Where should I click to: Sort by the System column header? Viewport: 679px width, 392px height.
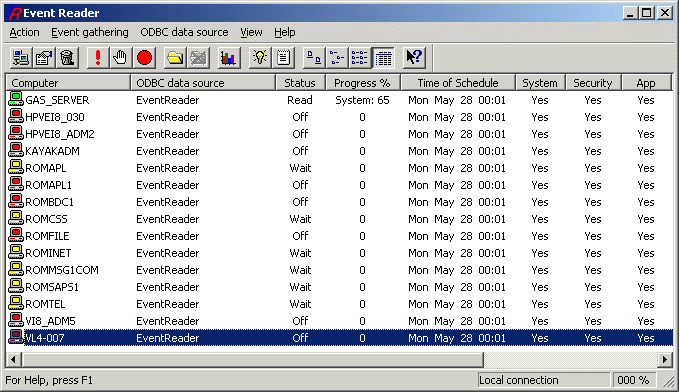[540, 83]
